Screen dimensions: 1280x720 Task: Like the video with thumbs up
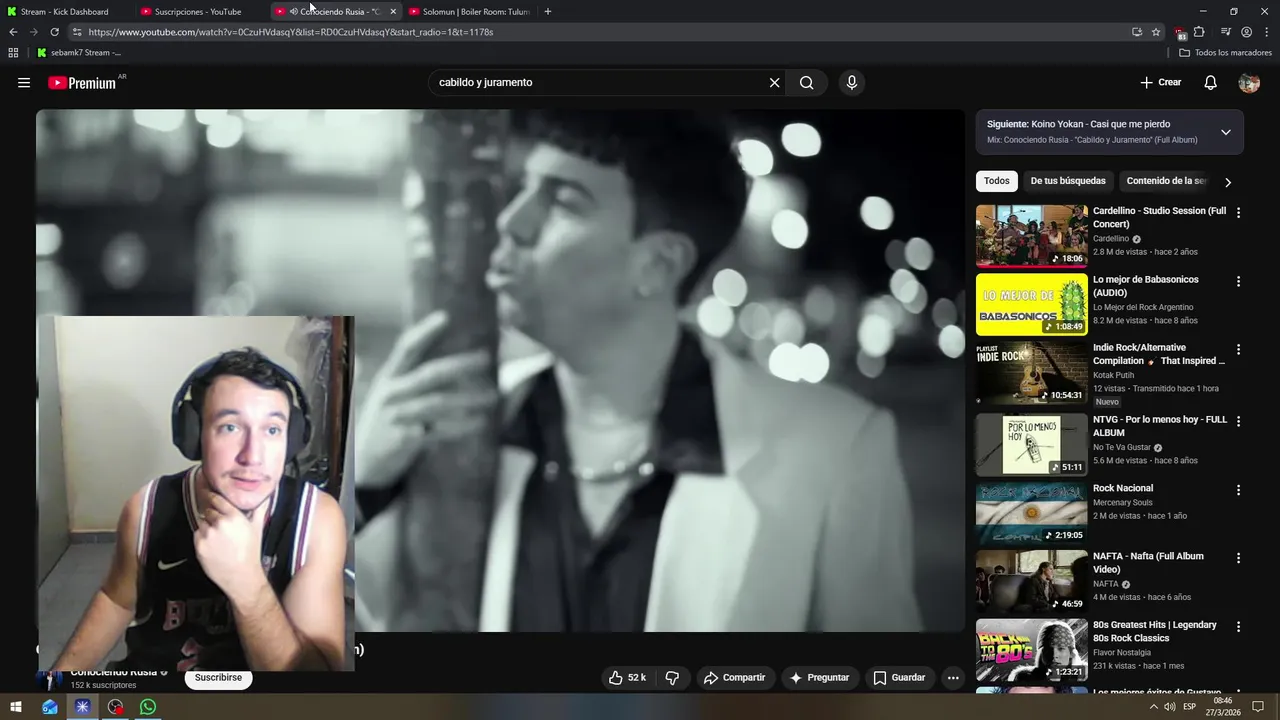[x=627, y=678]
